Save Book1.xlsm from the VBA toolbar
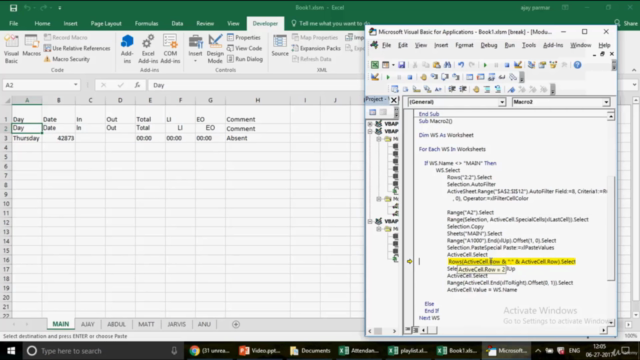 402,65
